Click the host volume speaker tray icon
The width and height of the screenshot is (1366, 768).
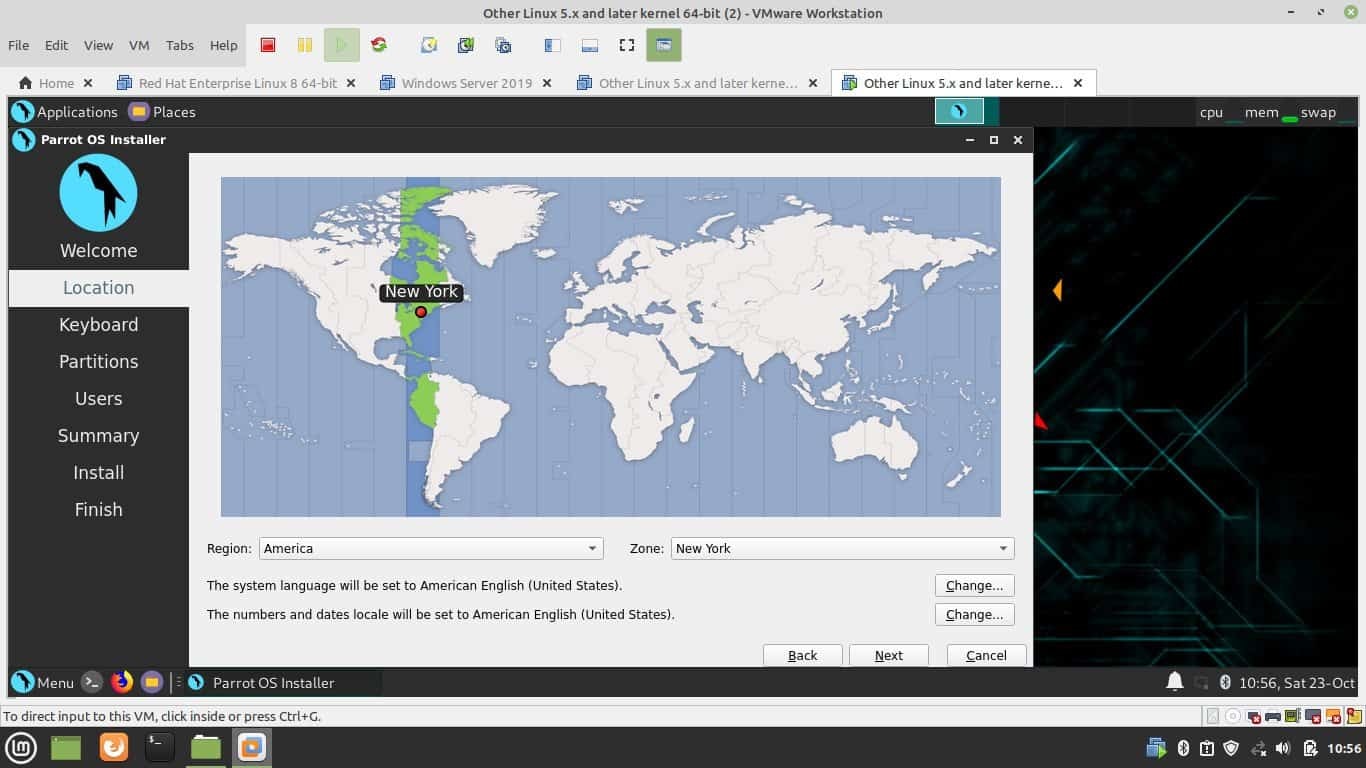click(1284, 748)
